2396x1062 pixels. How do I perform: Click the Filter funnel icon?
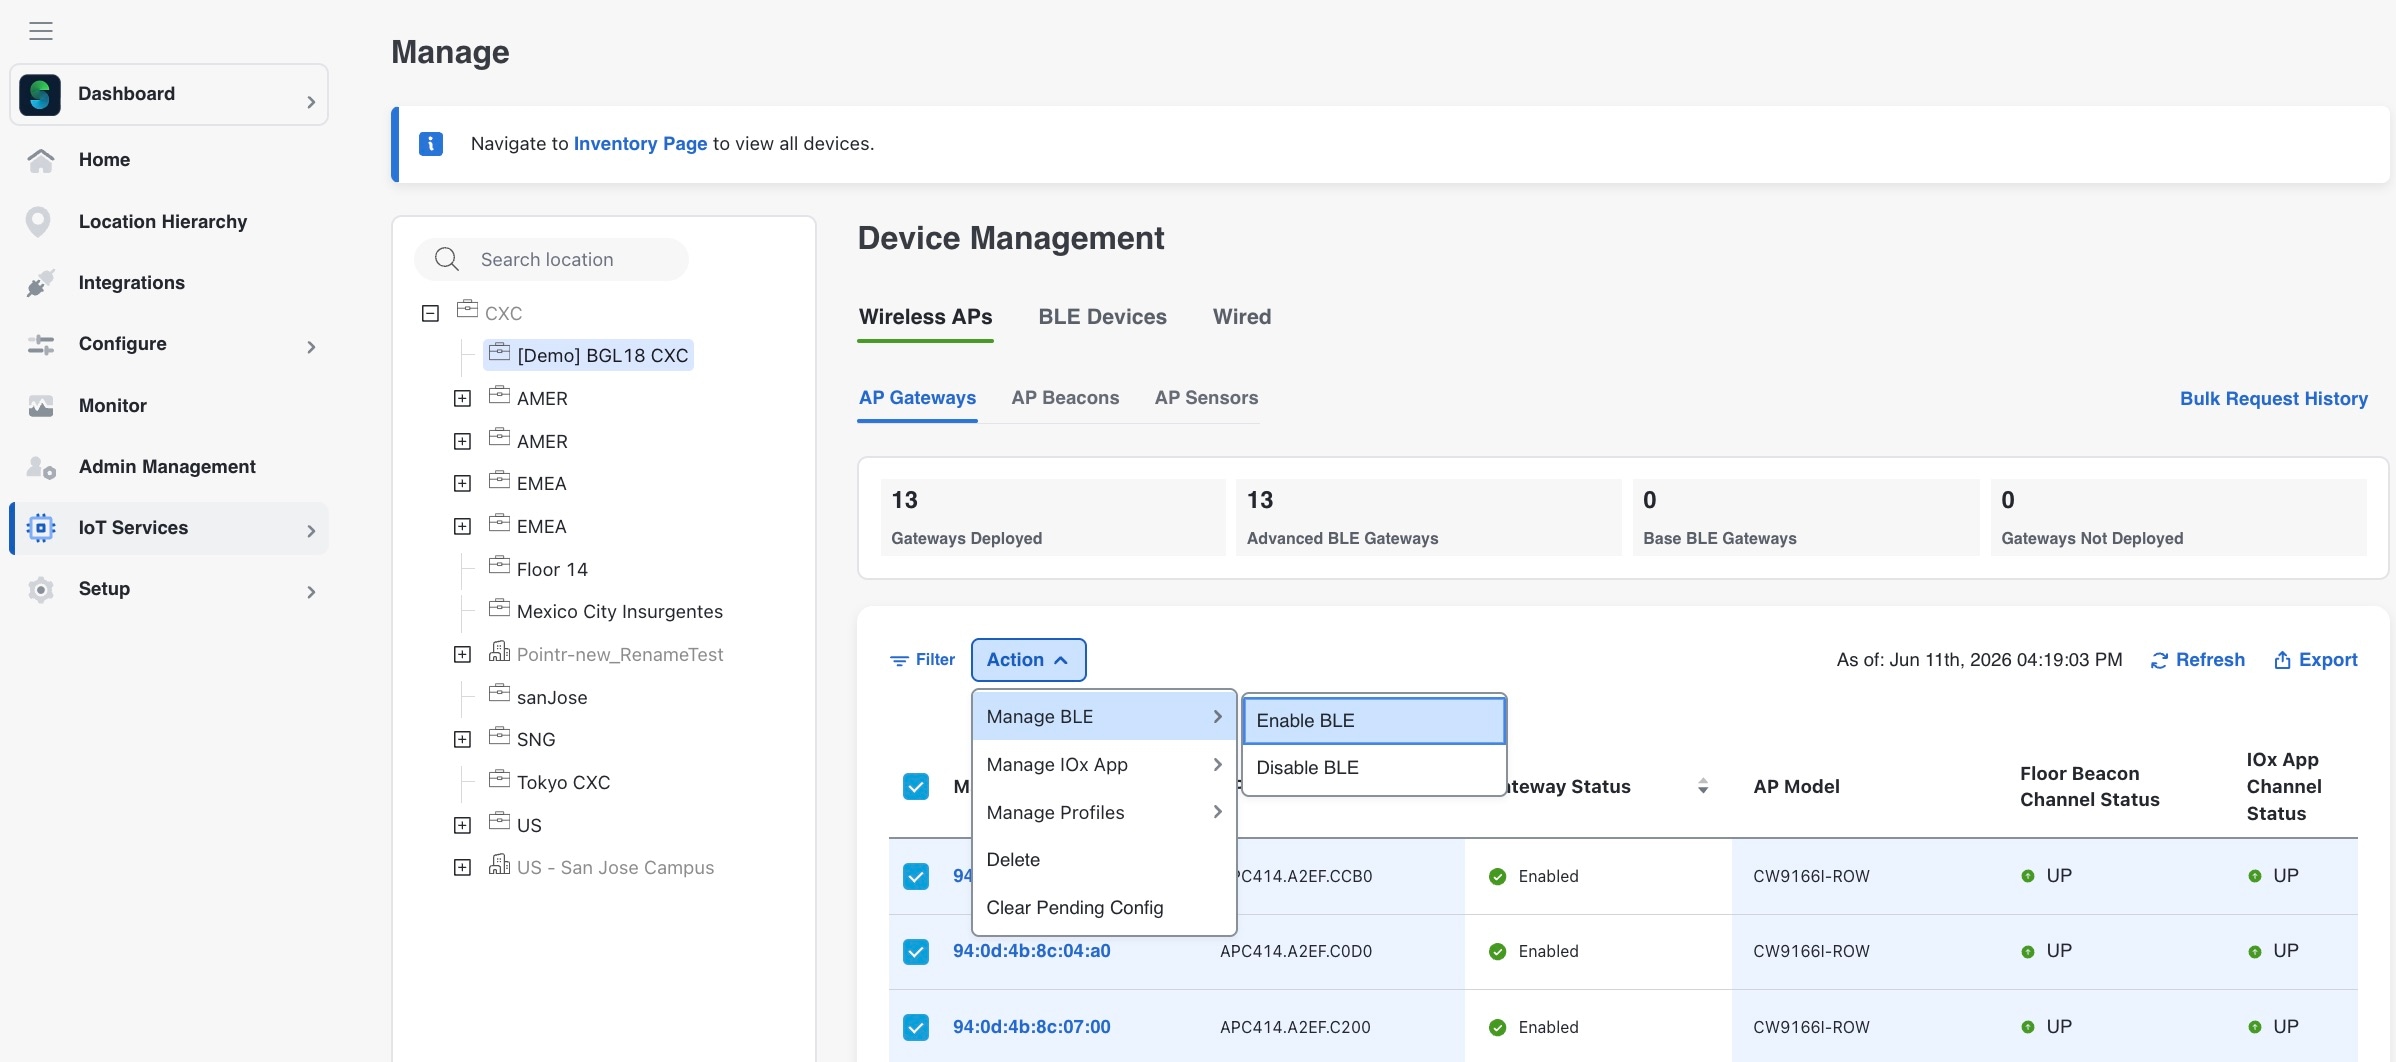899,660
